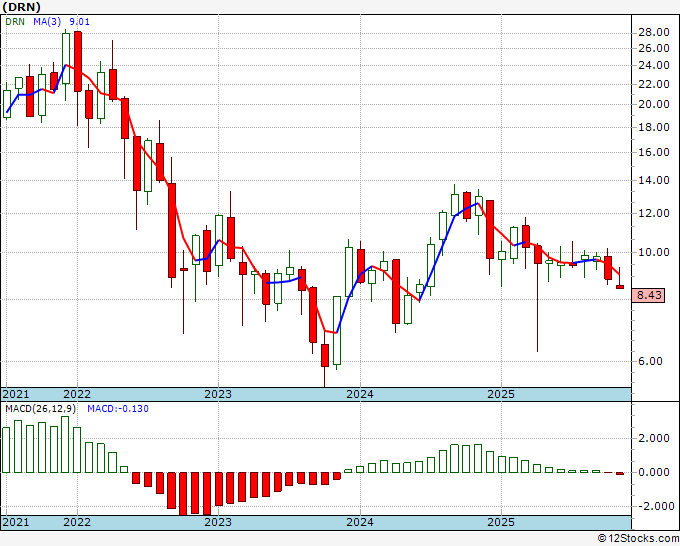Click 2024 on the price chart time axis

(x=360, y=394)
